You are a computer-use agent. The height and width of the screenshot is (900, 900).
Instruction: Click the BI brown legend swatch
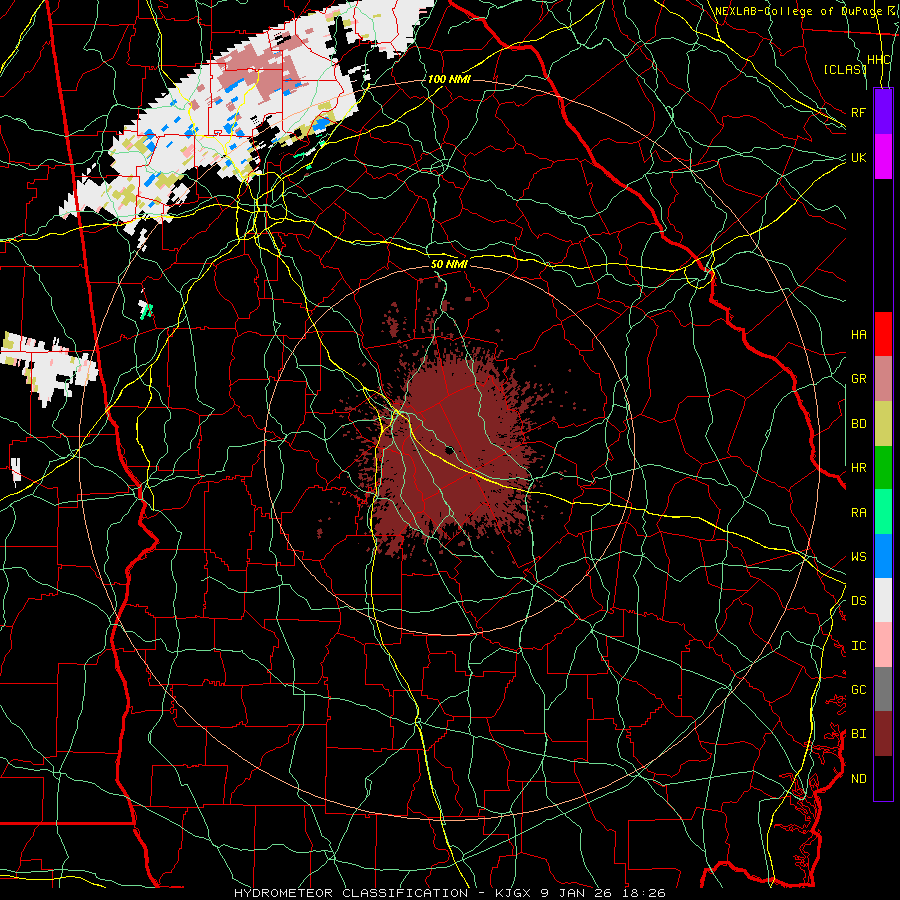tap(883, 734)
